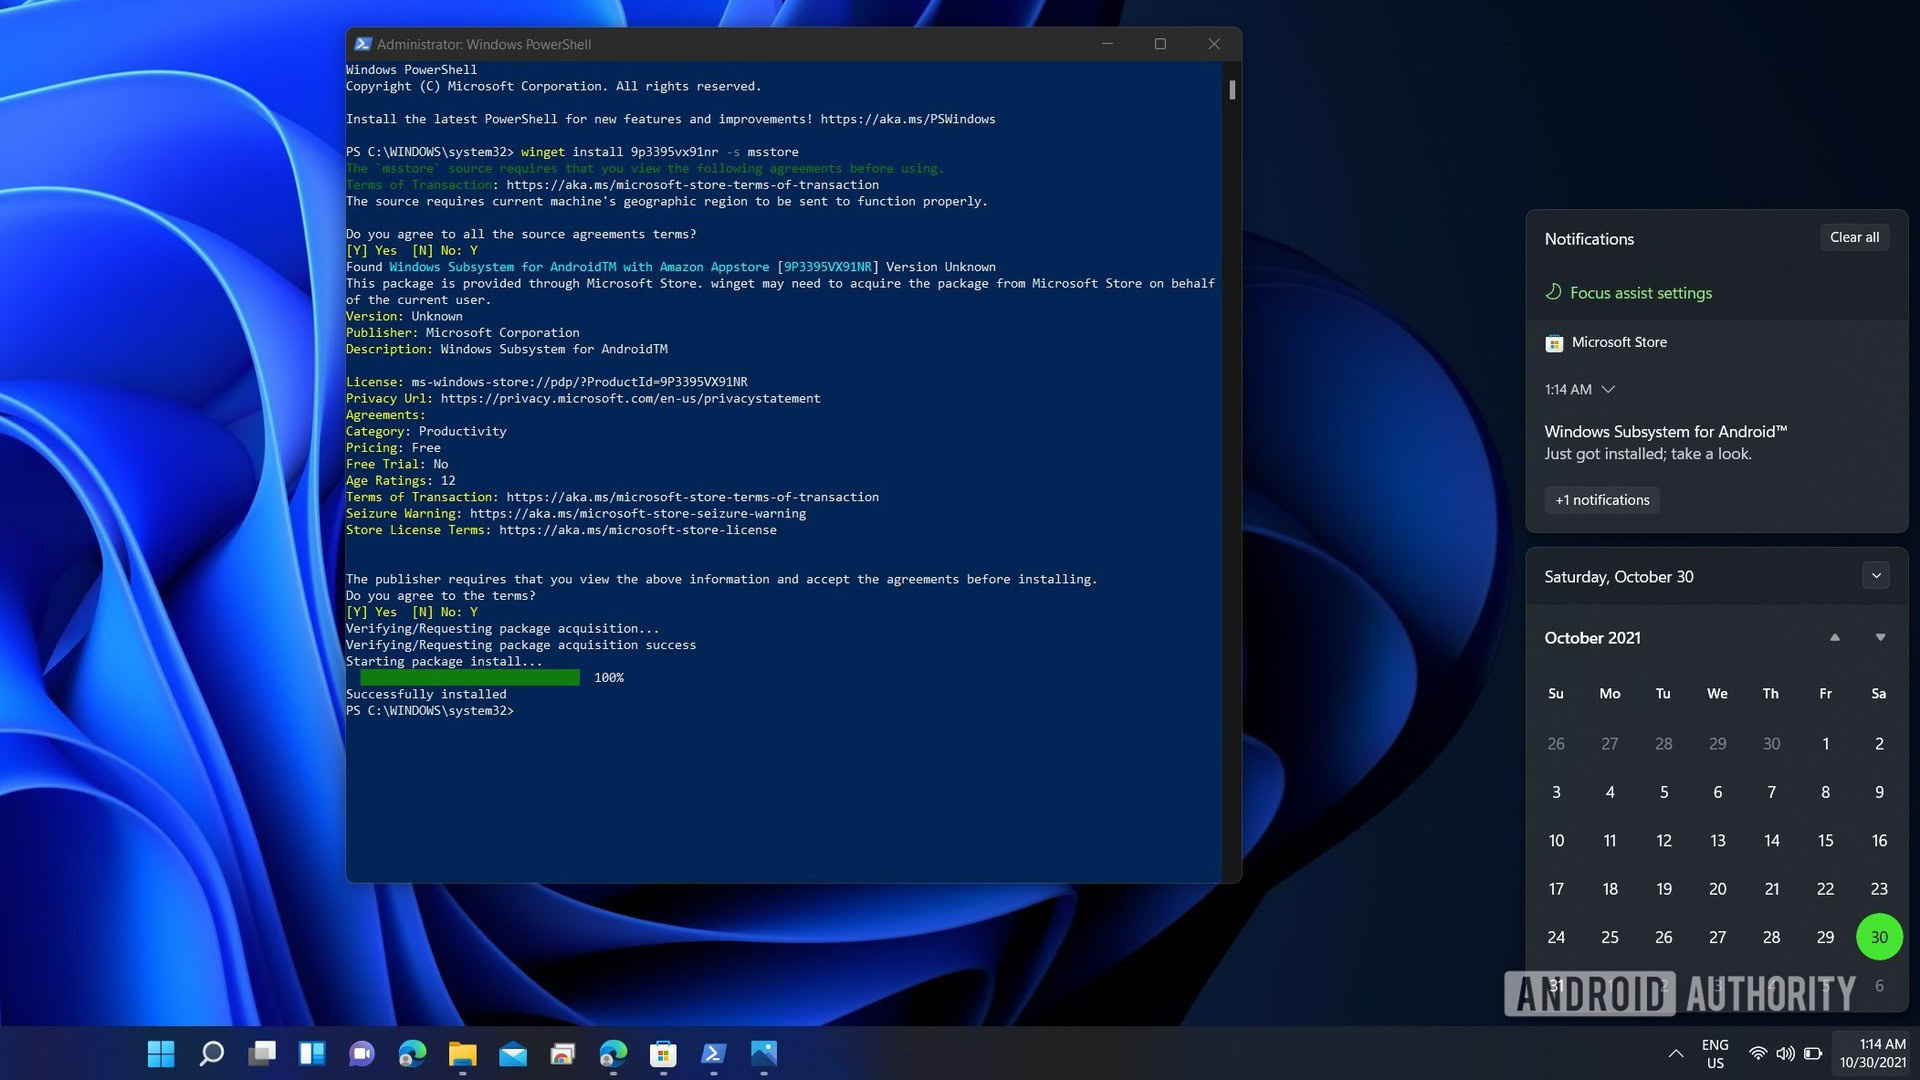Launch the Mail app icon

click(513, 1053)
